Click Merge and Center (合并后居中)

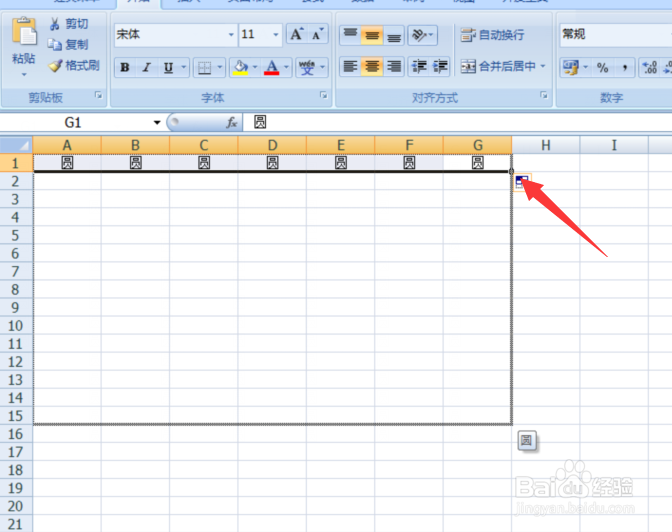498,66
